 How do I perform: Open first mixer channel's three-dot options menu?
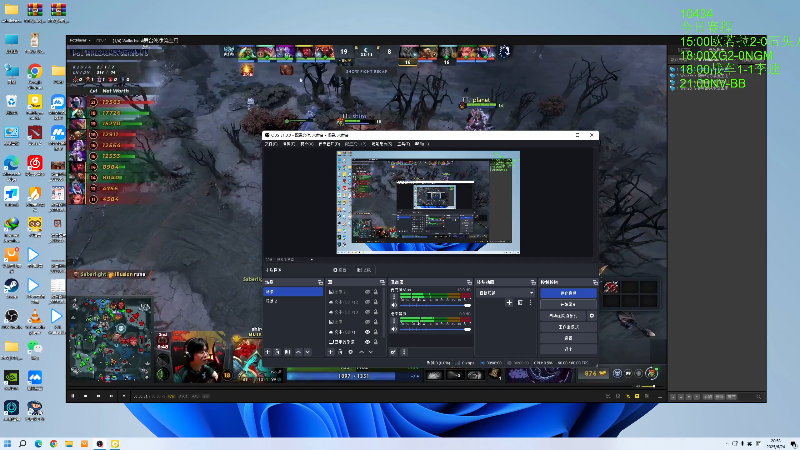pos(394,296)
